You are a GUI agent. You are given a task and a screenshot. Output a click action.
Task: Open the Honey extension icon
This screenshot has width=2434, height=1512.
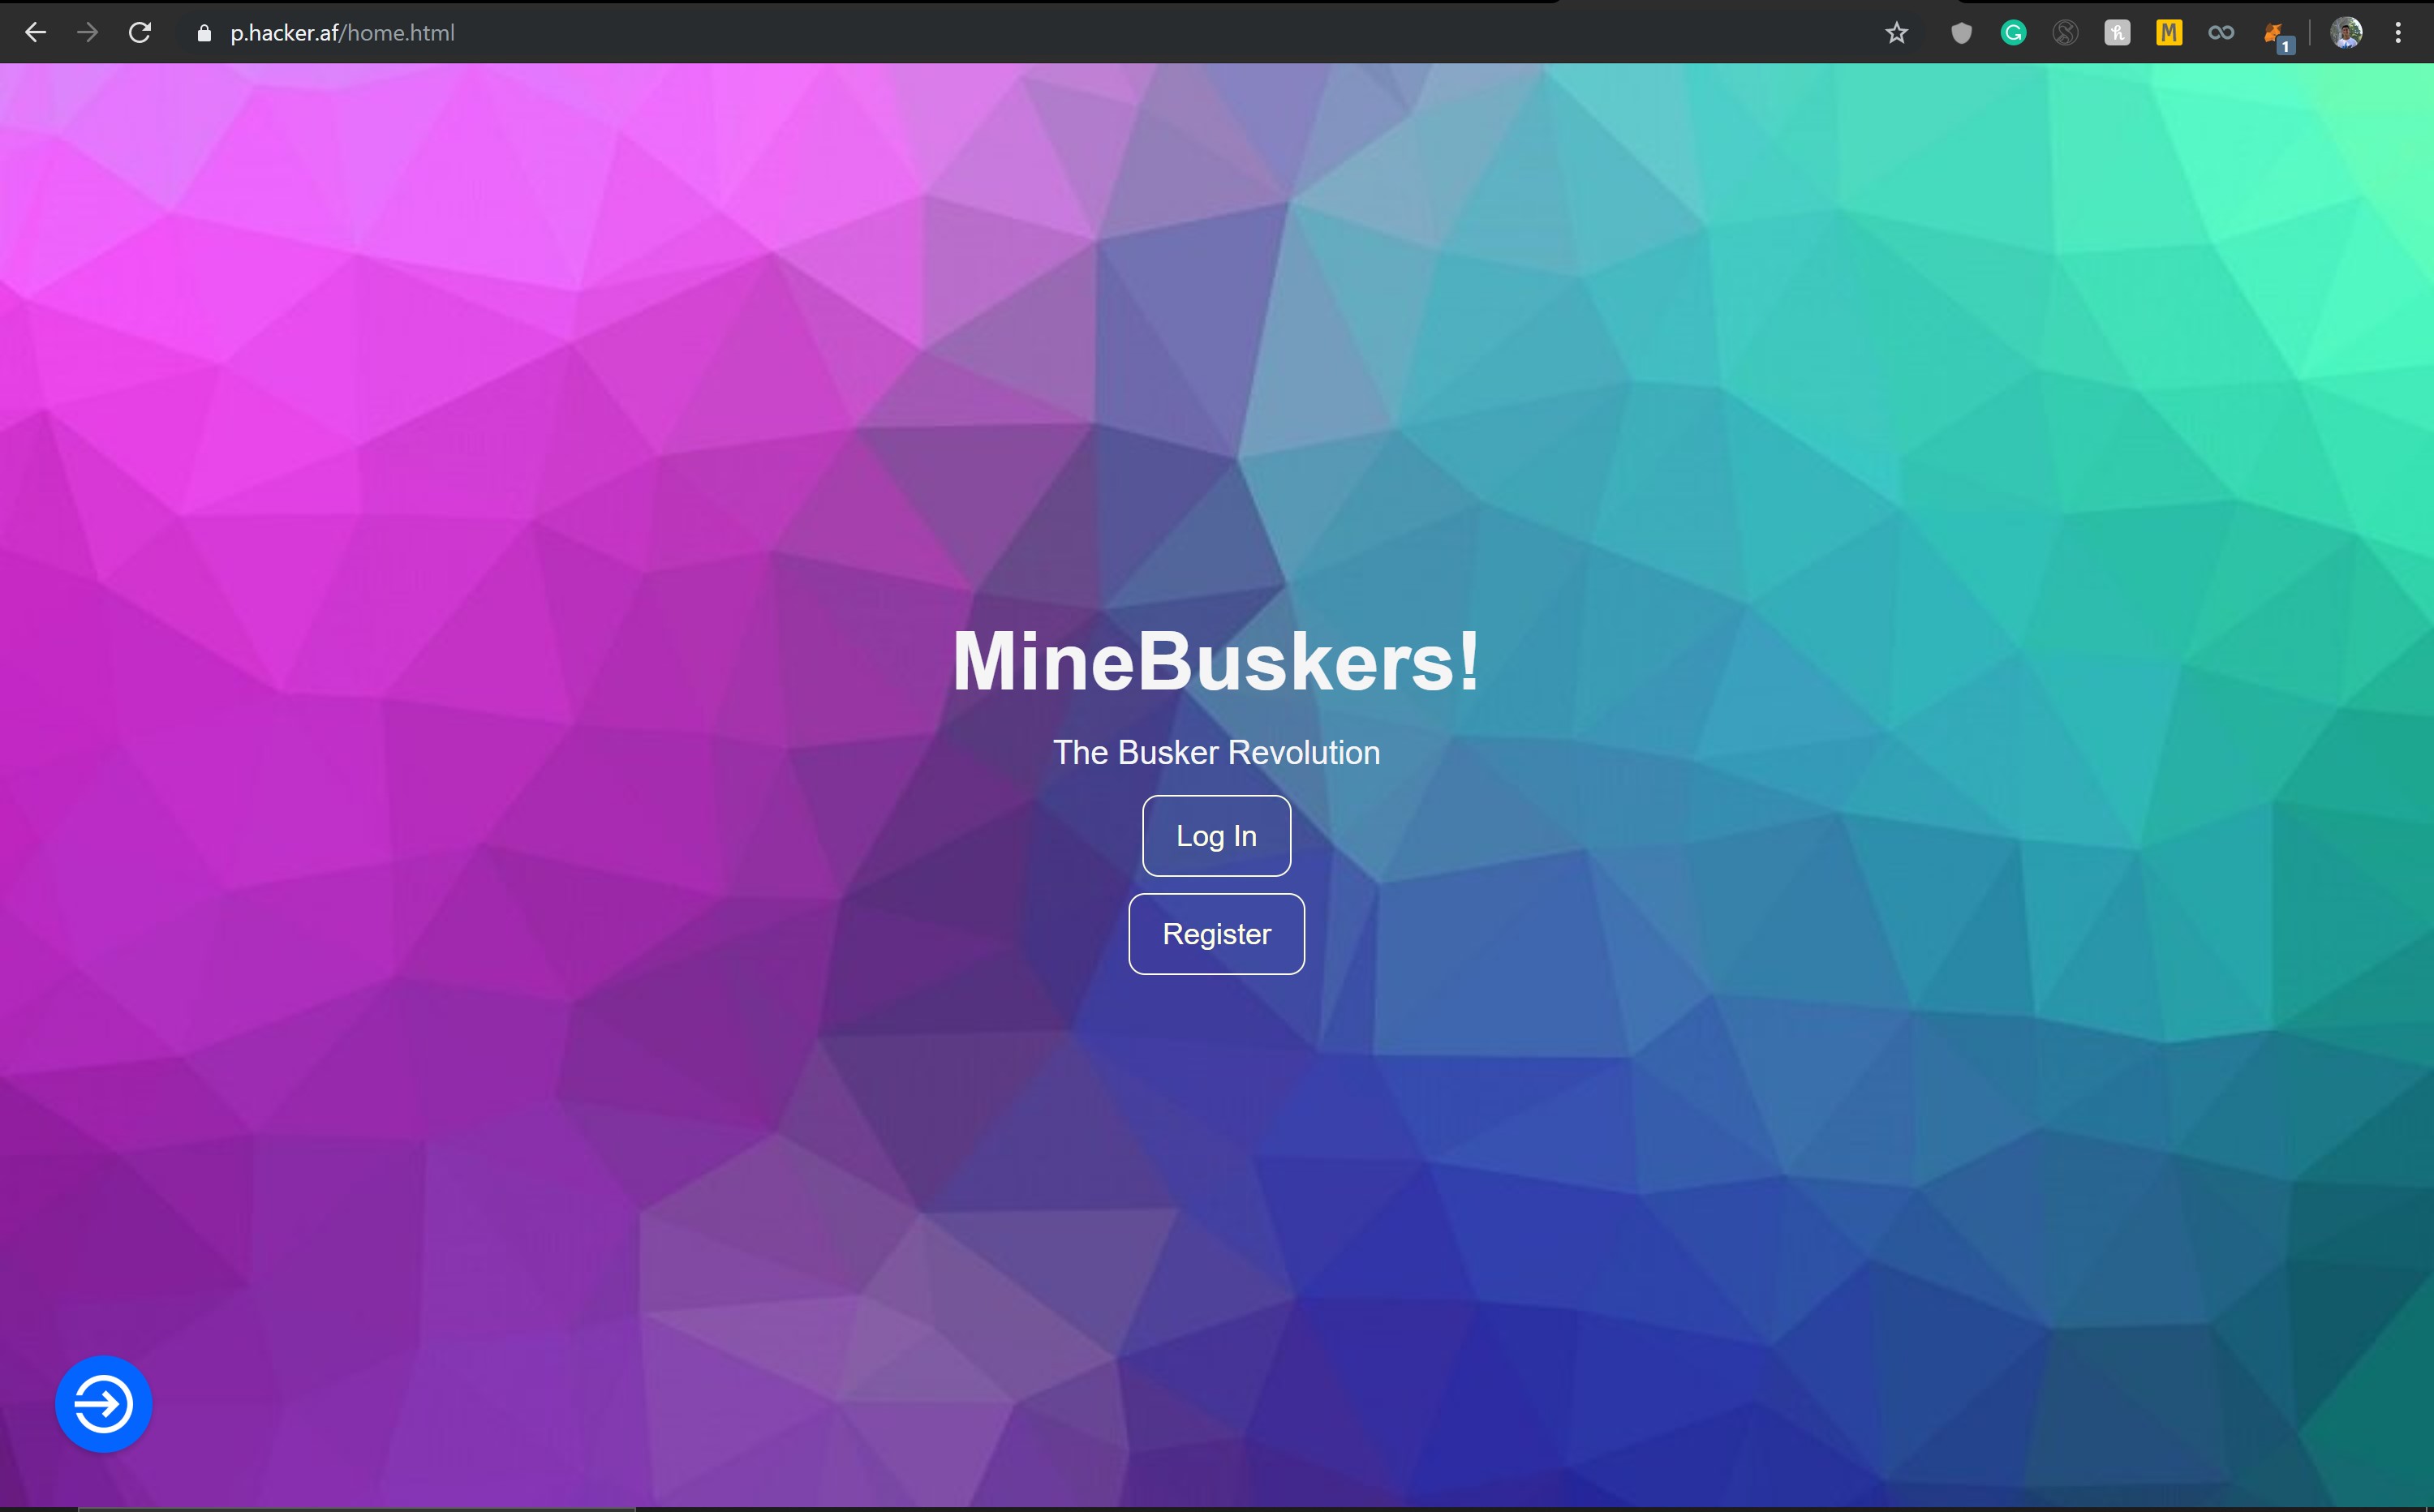(x=2117, y=33)
